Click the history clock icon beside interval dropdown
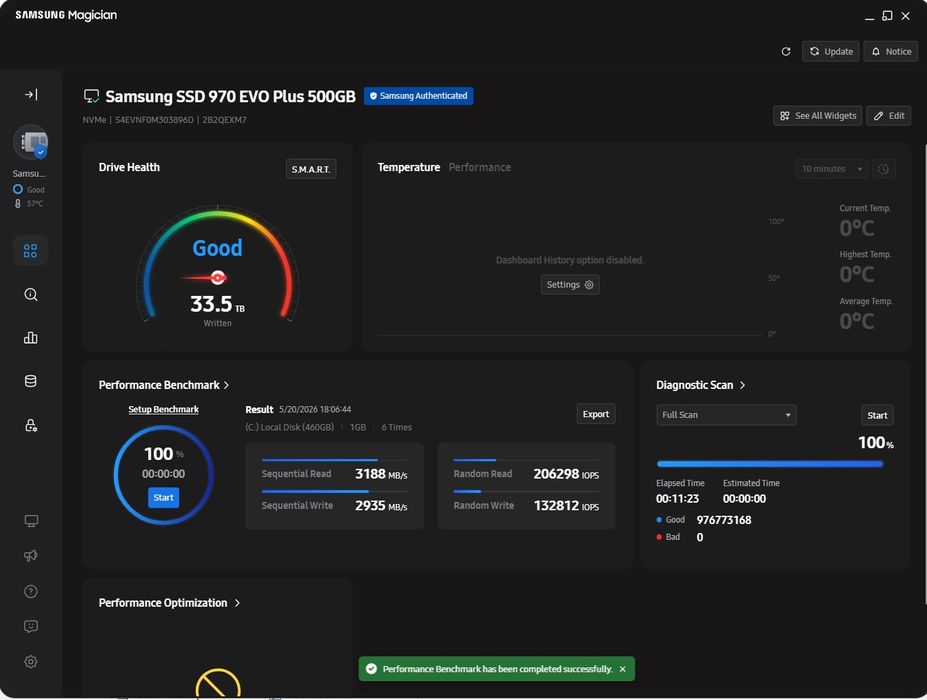 point(883,169)
